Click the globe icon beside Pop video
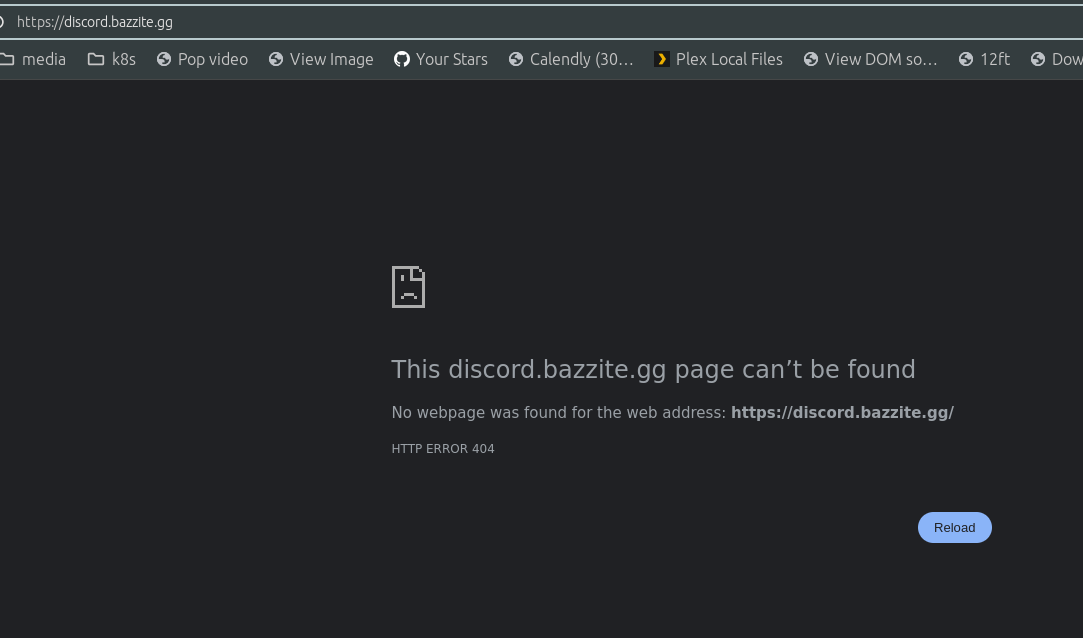The image size is (1083, 638). (164, 59)
